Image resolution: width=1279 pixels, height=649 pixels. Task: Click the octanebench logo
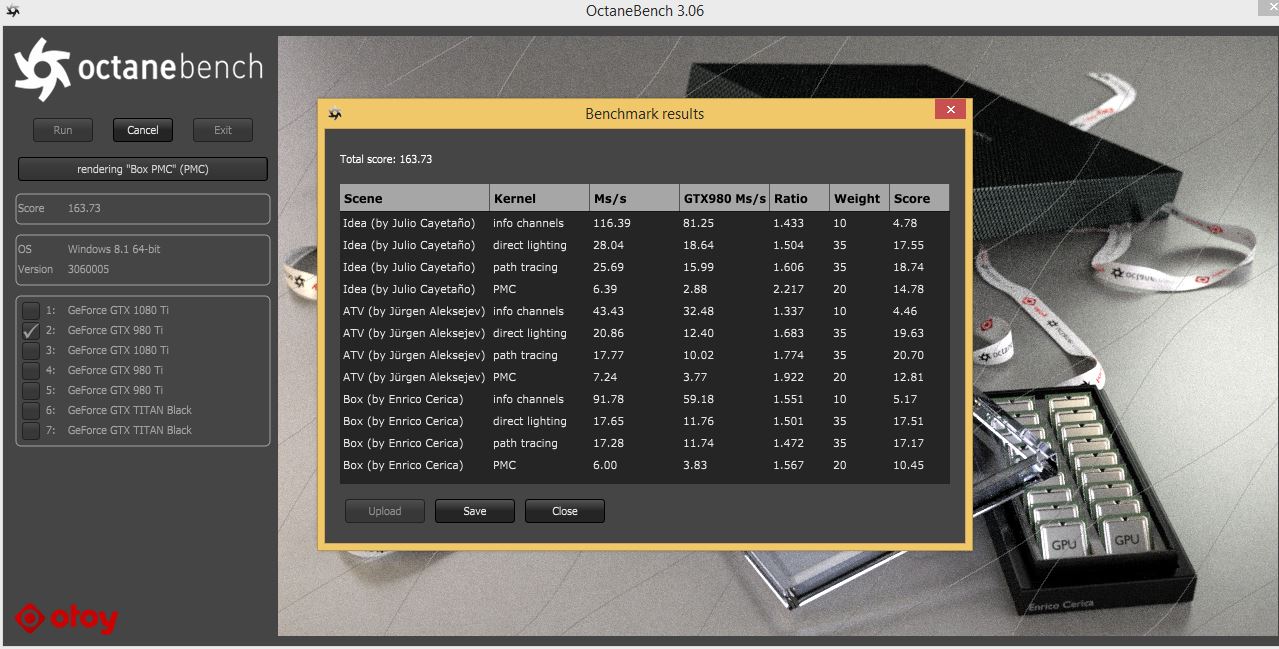(138, 70)
